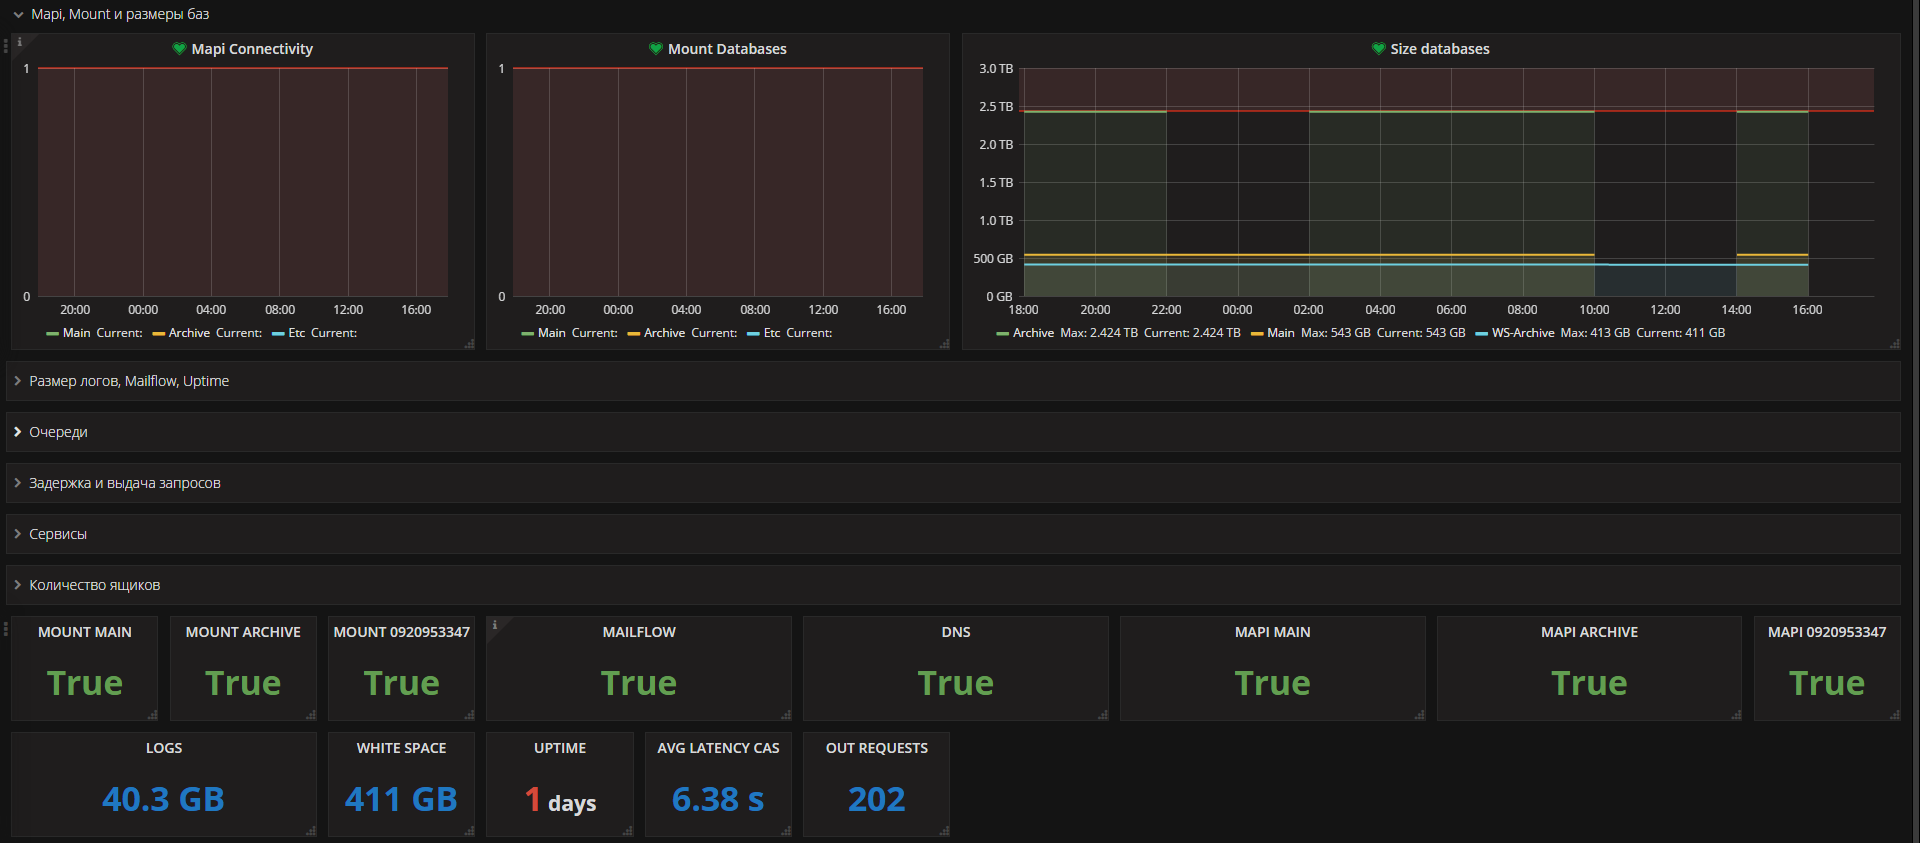
Task: Click info corner icon on Mapi Connectivity panel
Action: coord(20,42)
